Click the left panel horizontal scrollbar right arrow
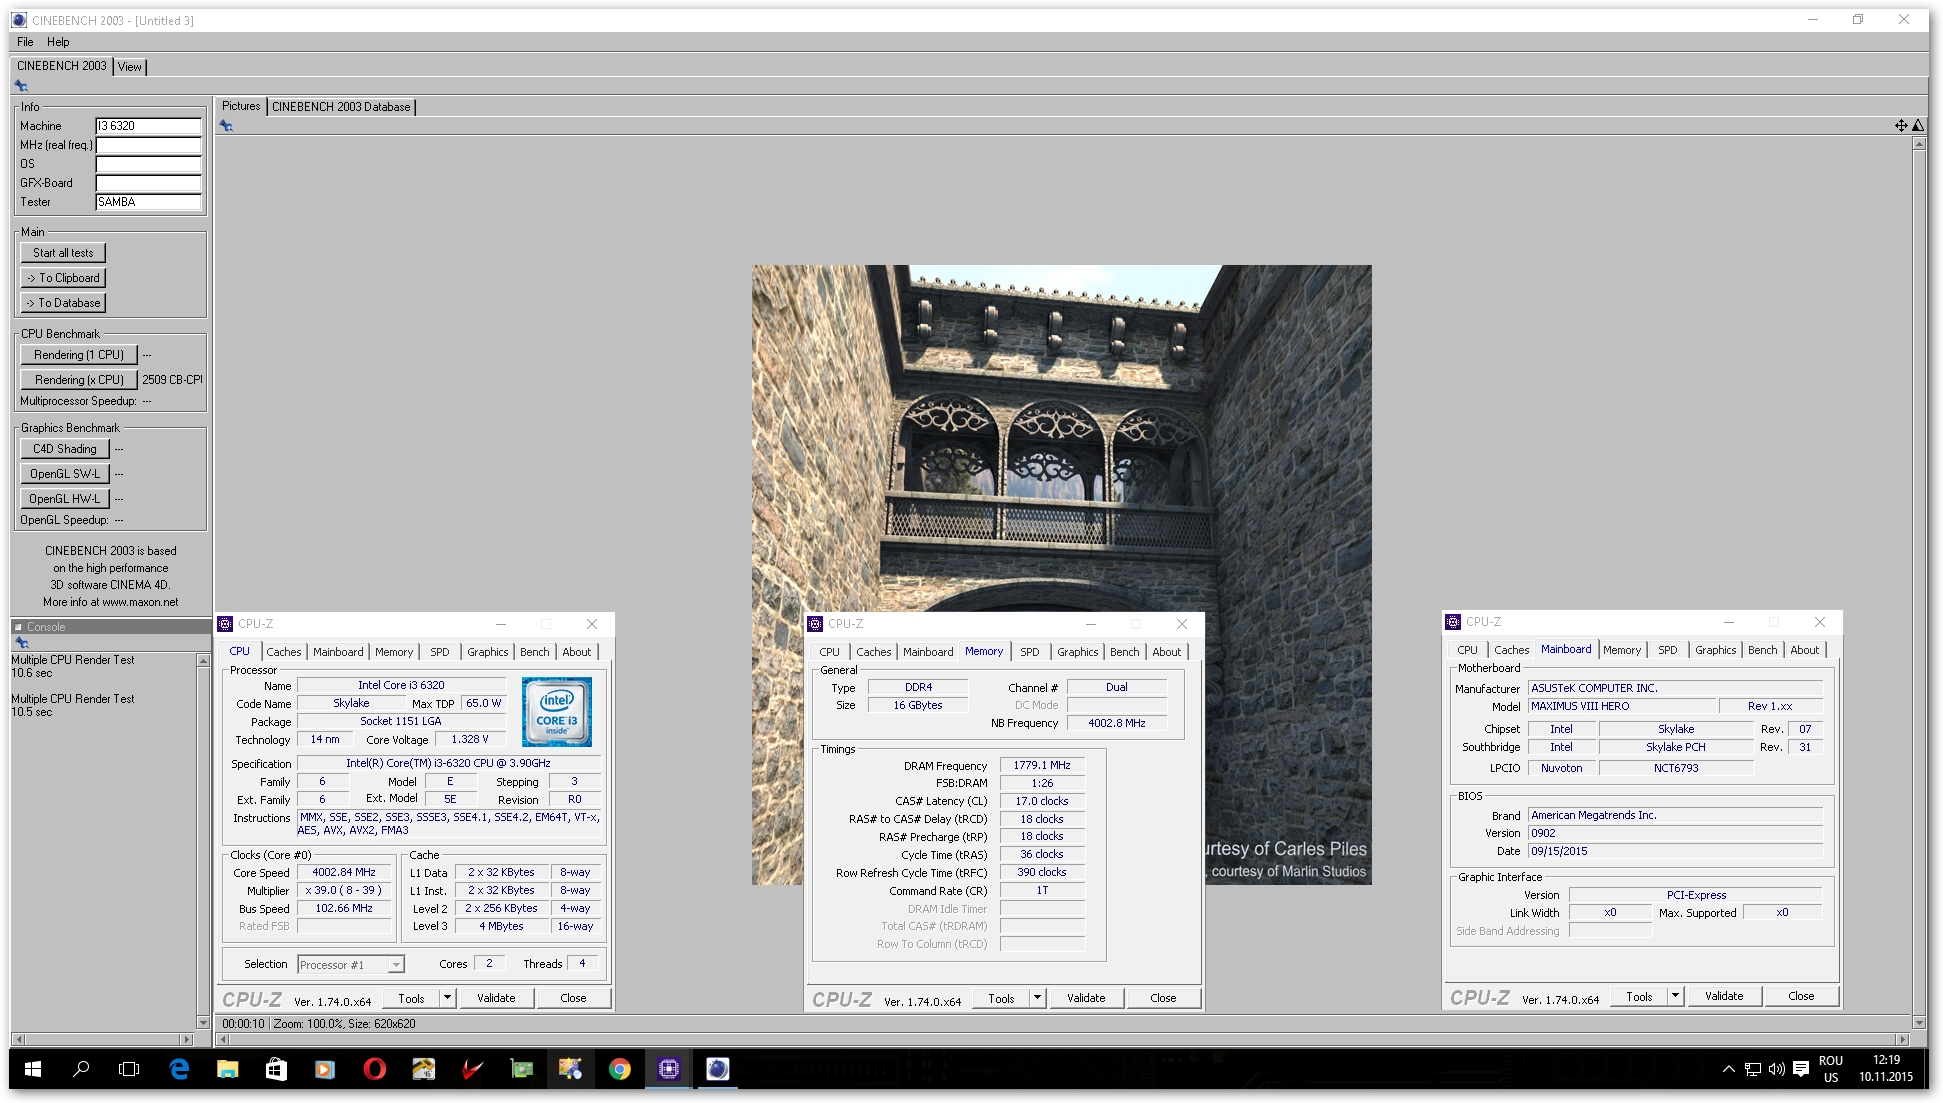 (x=186, y=1039)
